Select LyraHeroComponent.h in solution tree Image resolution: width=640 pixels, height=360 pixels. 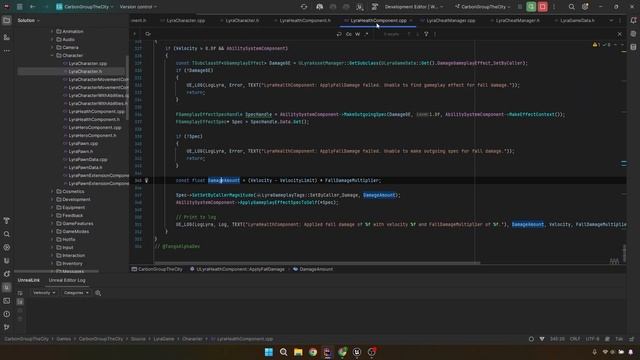[92, 136]
